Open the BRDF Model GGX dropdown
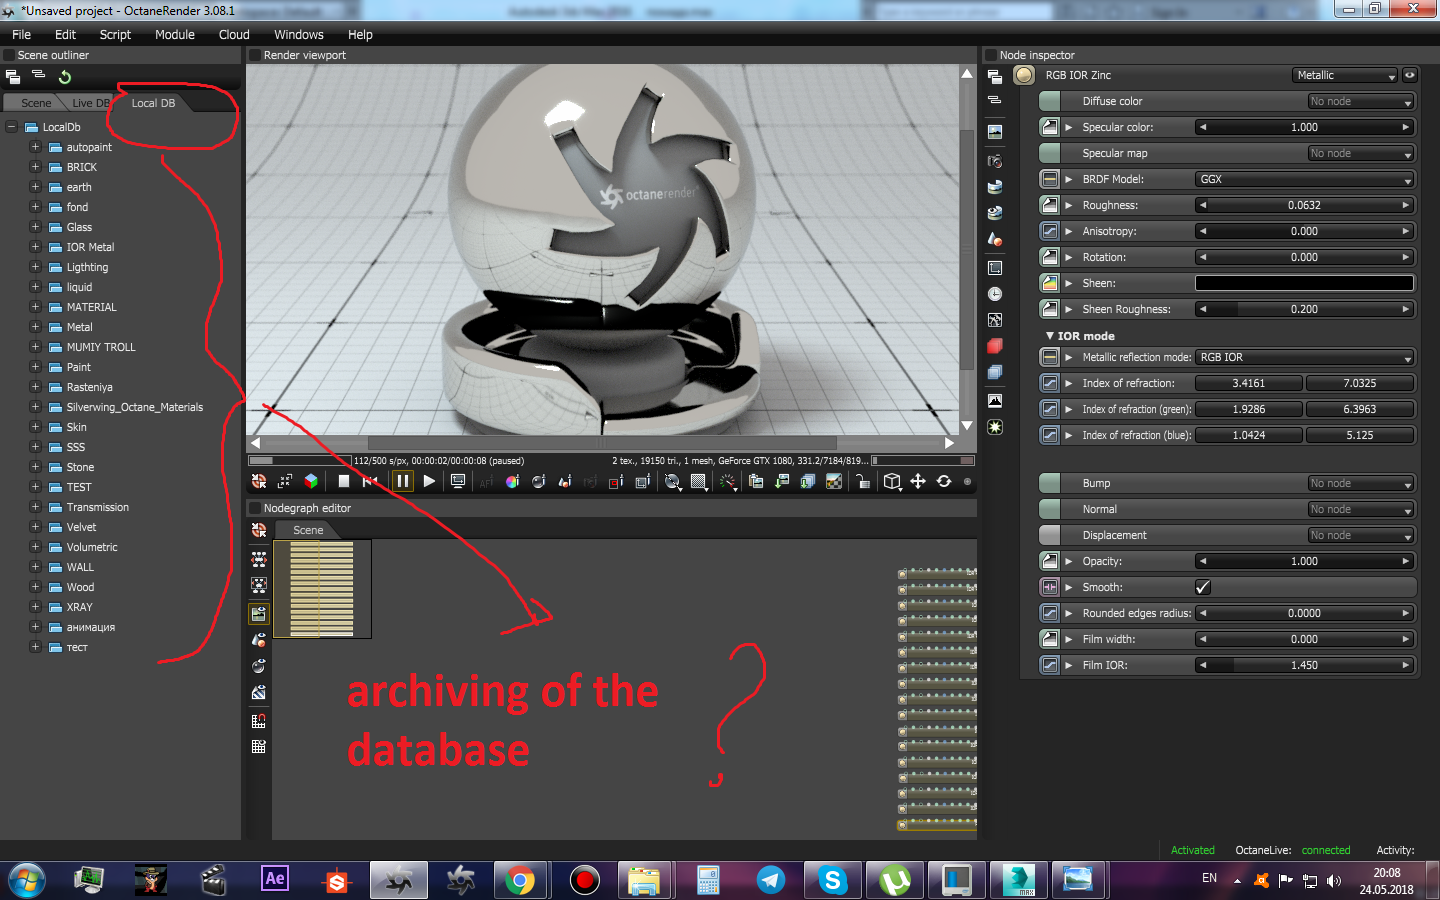Viewport: 1440px width, 900px height. coord(1305,179)
